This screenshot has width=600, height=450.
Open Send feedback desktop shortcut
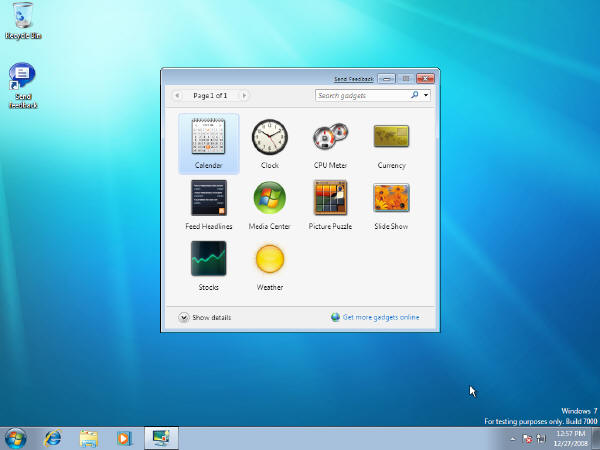pos(23,86)
